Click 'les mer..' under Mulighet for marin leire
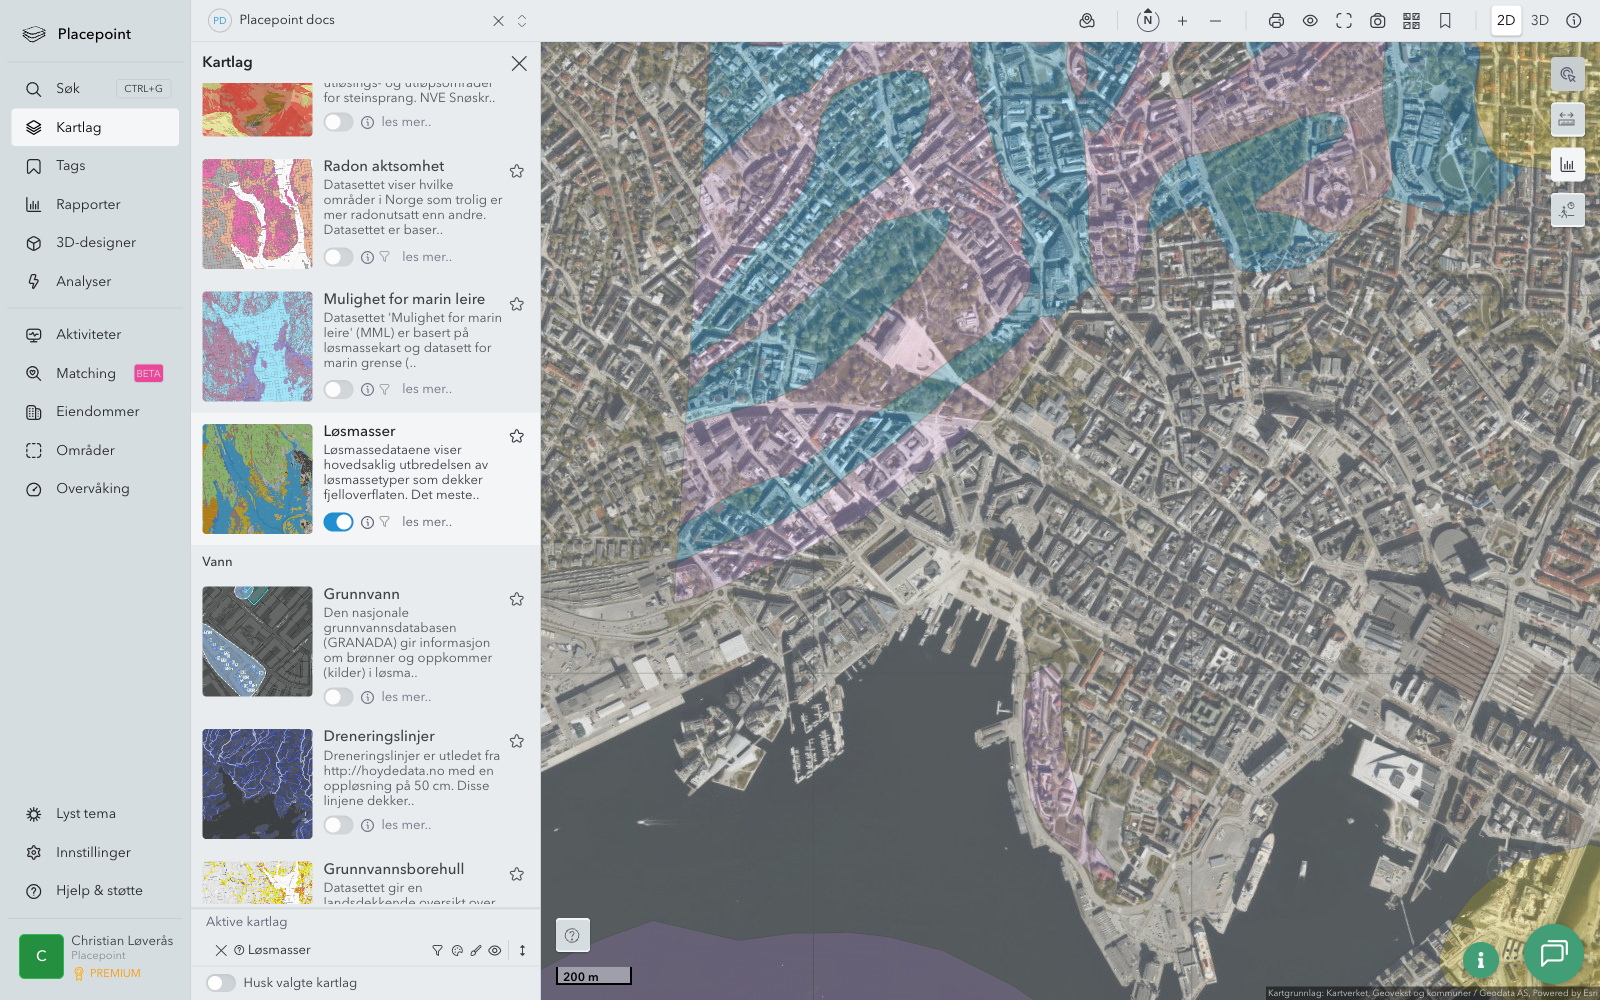 tap(427, 389)
